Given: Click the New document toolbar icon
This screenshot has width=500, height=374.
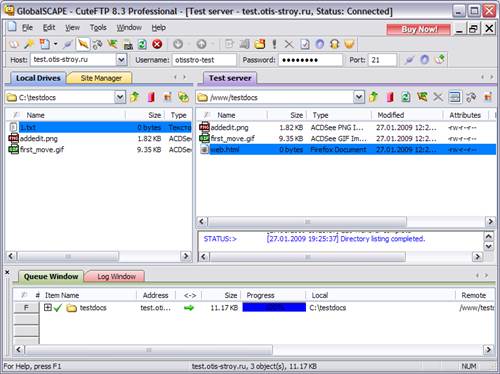Looking at the screenshot, I should pos(44,44).
